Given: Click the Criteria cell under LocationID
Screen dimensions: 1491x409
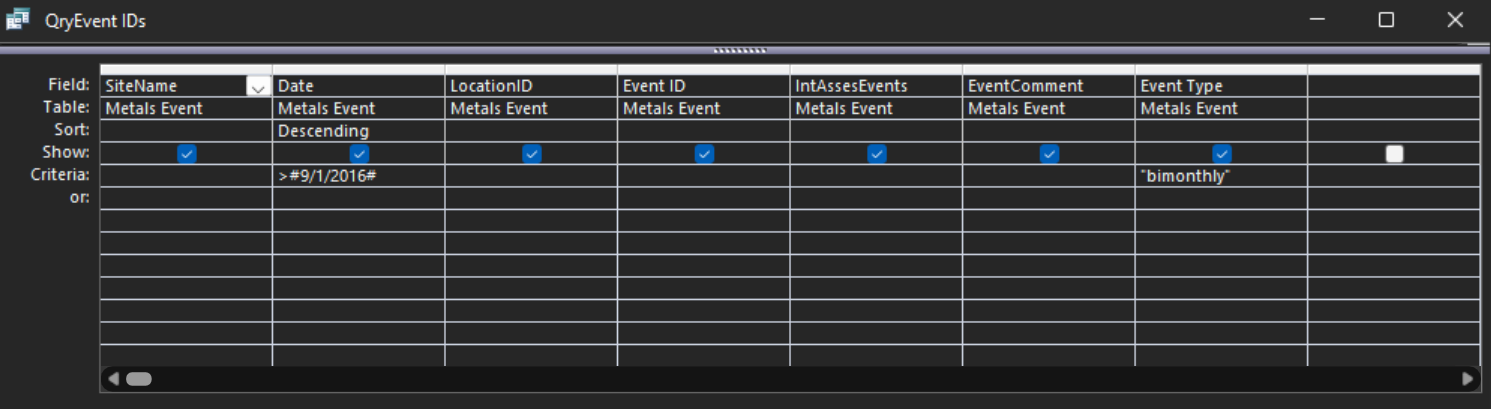Looking at the screenshot, I should tap(531, 176).
